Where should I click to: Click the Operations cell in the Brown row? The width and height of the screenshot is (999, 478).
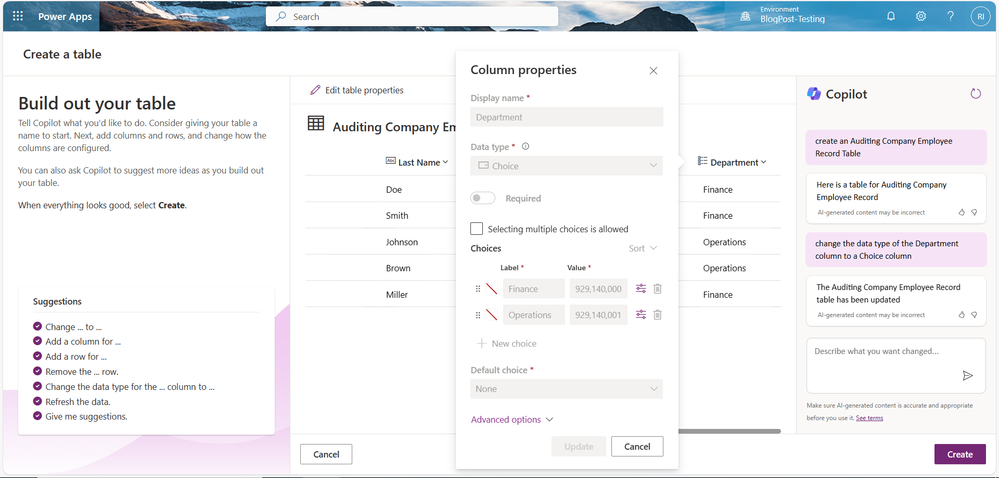pos(724,268)
